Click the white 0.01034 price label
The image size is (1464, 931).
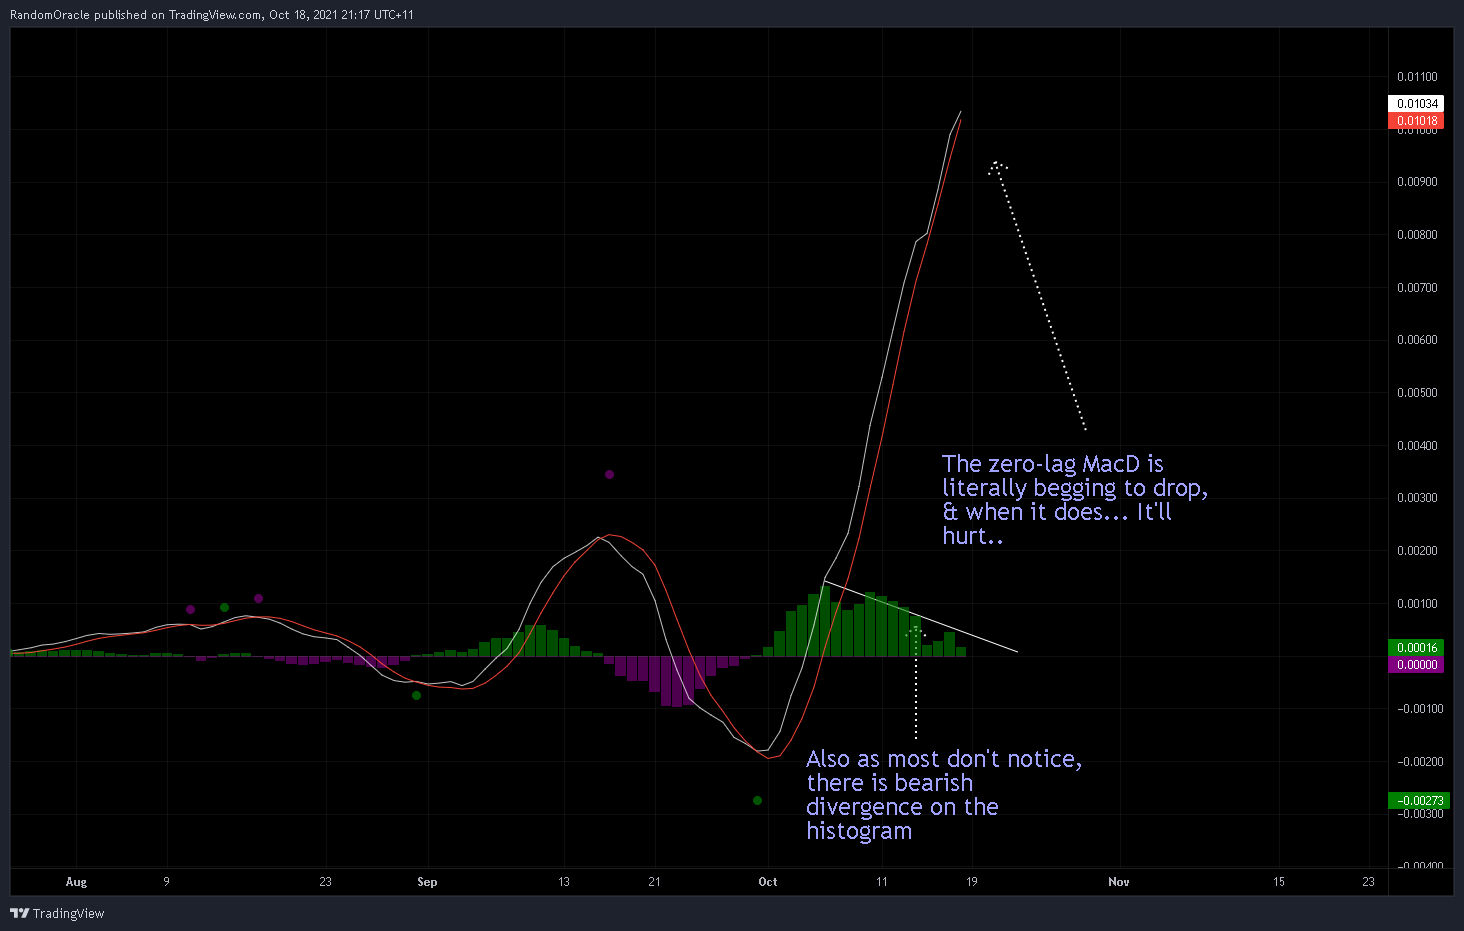coord(1416,104)
